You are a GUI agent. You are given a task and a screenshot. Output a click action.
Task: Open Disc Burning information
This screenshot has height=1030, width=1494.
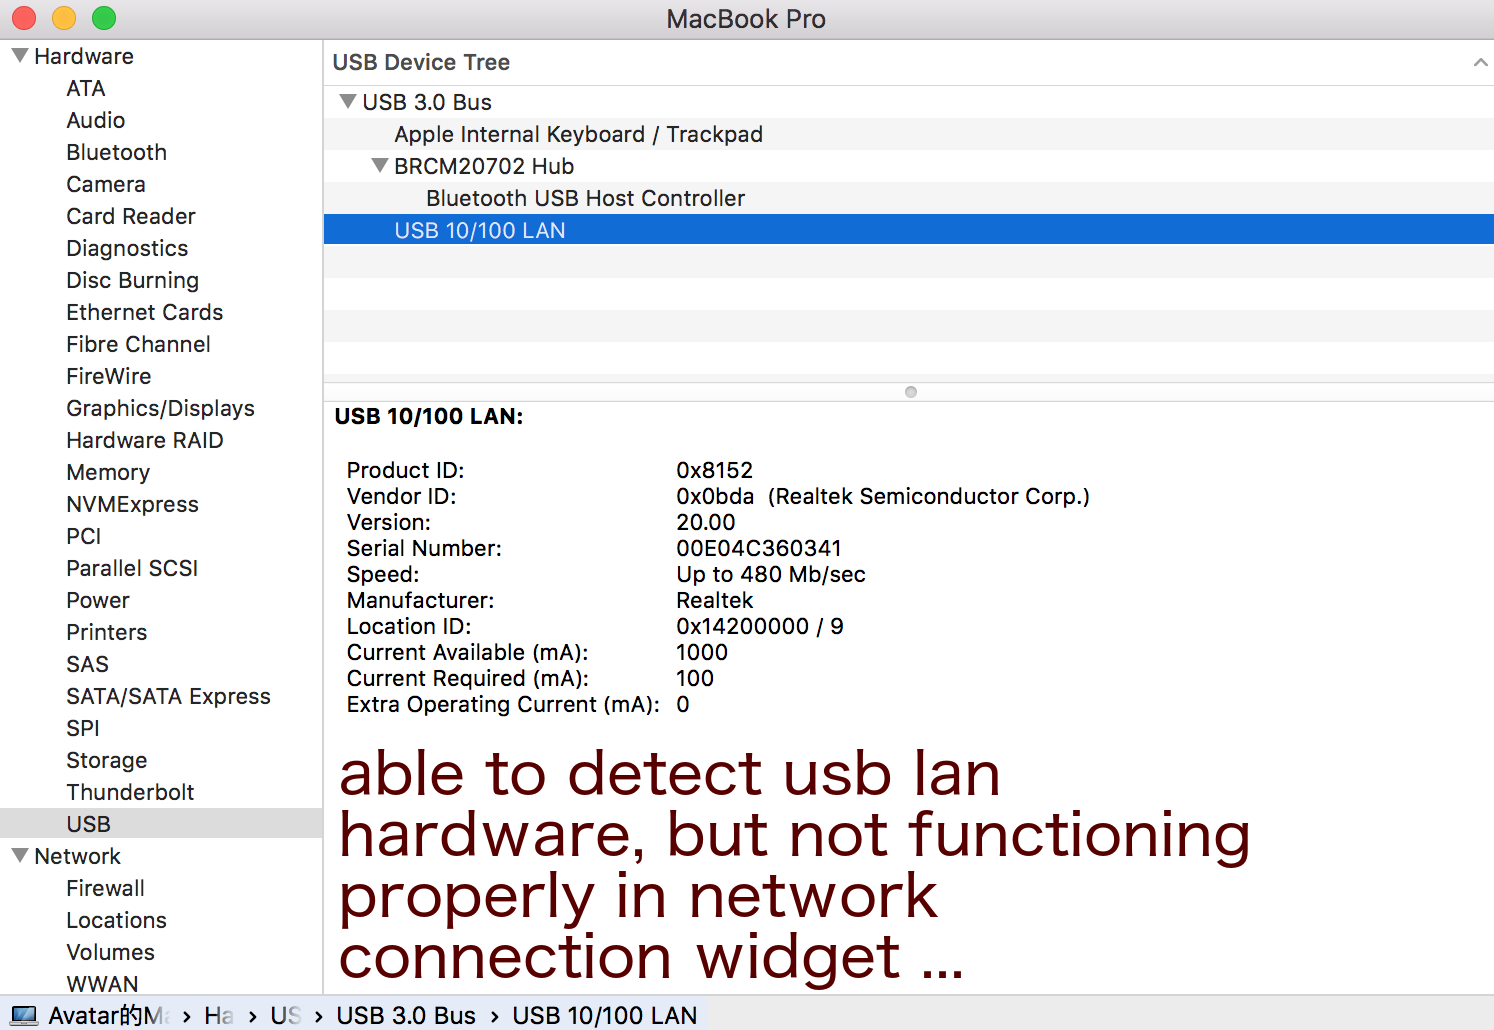point(133,280)
